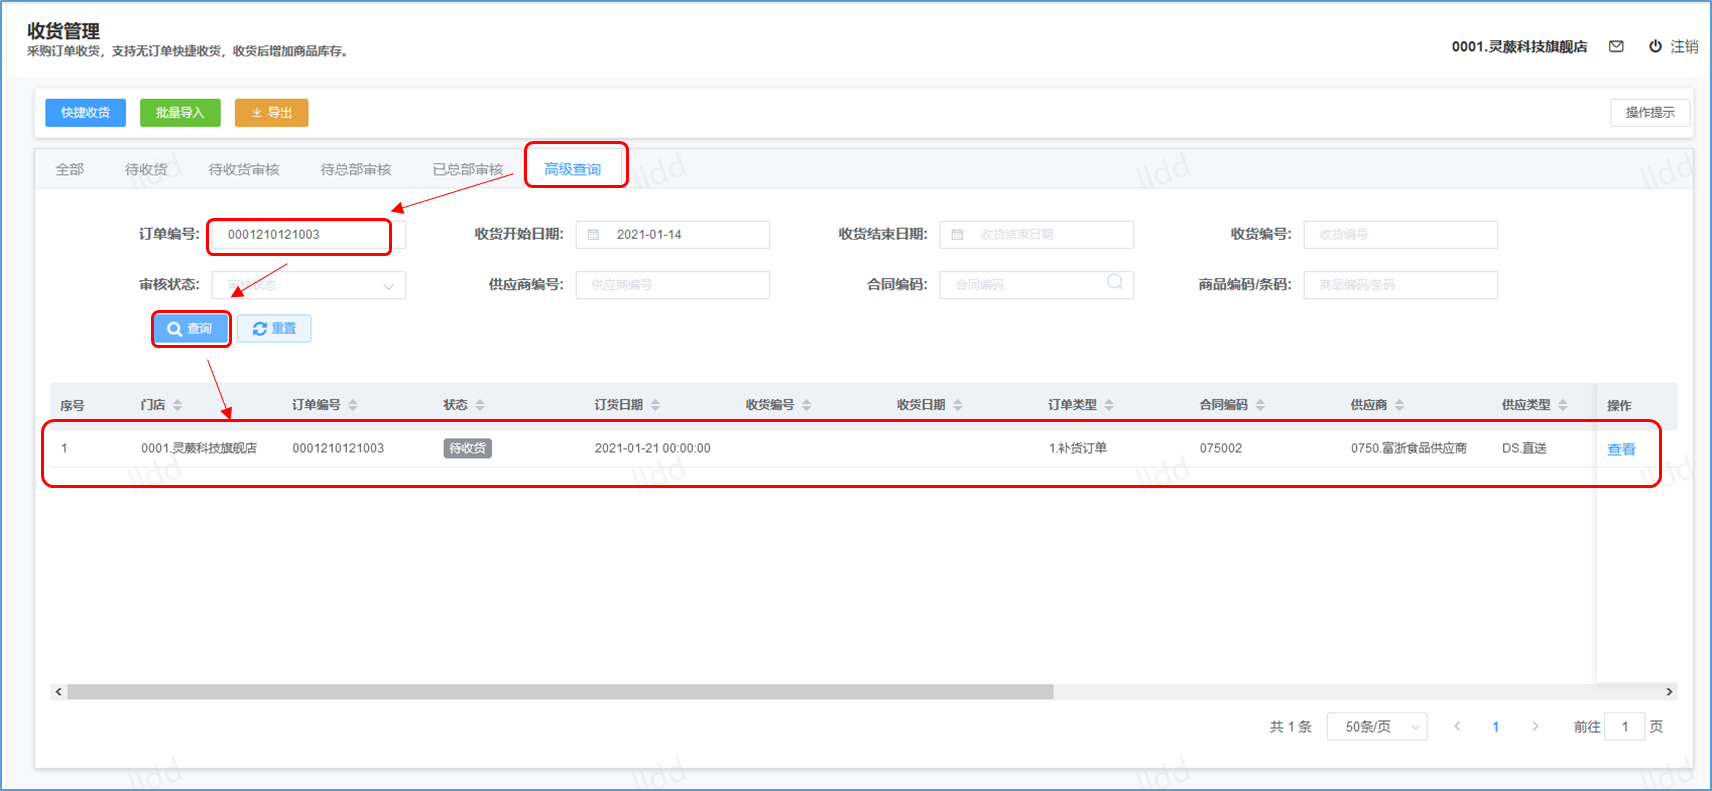This screenshot has width=1712, height=791.
Task: Open the mail envelope icon in header
Action: [x=1616, y=46]
